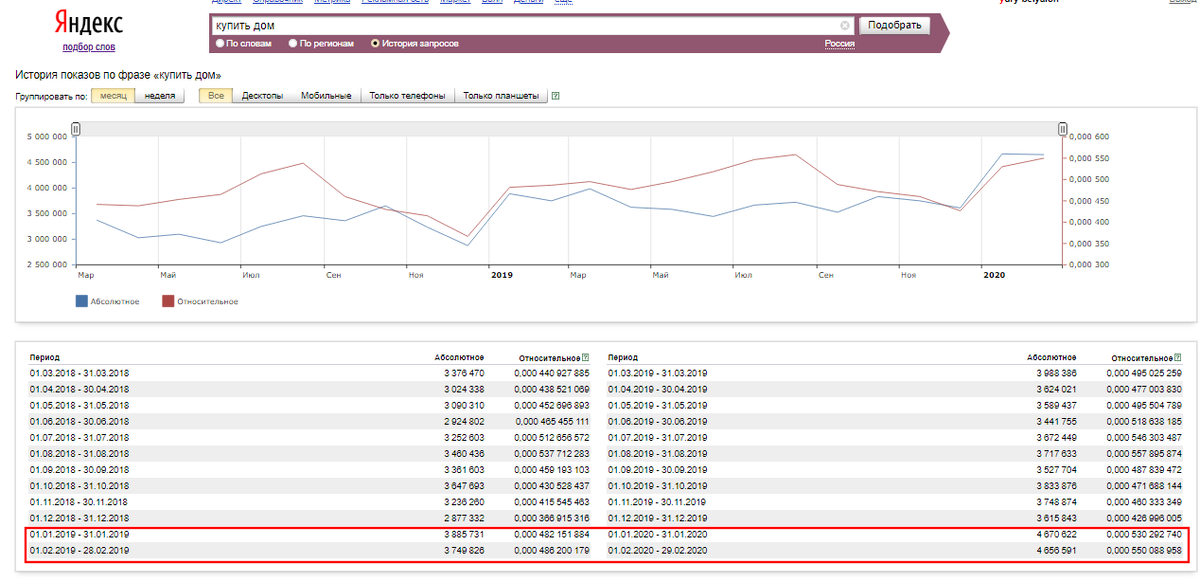Click the right Период column header
1200x582 pixels.
pos(623,357)
